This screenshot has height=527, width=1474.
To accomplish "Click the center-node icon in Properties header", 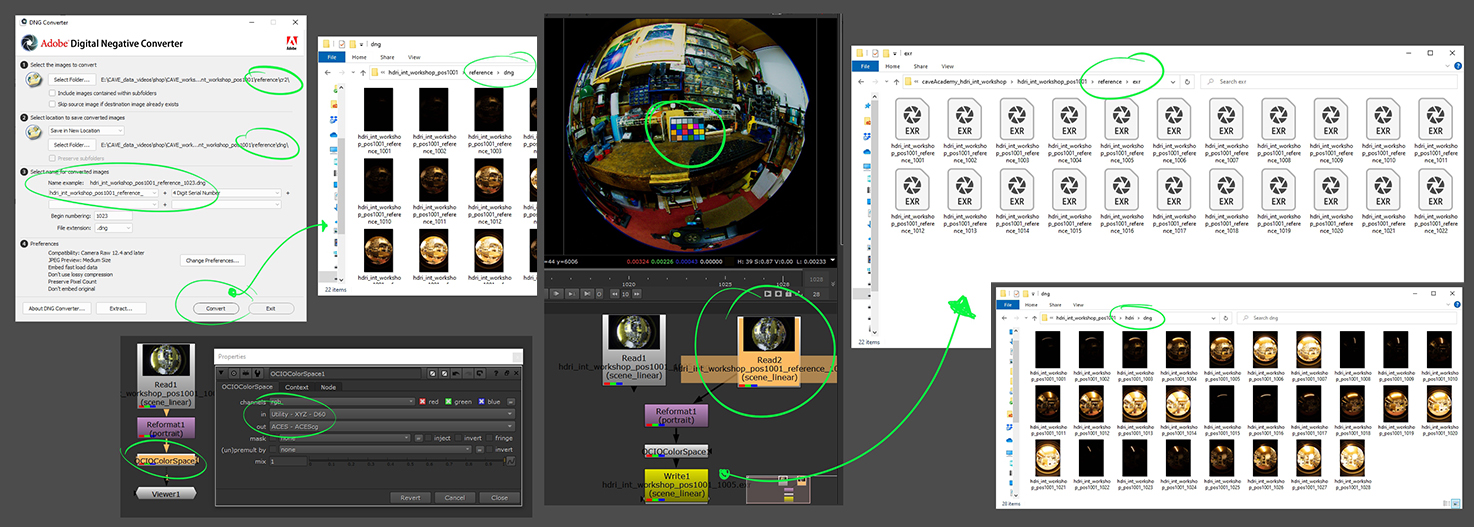I will coord(234,373).
